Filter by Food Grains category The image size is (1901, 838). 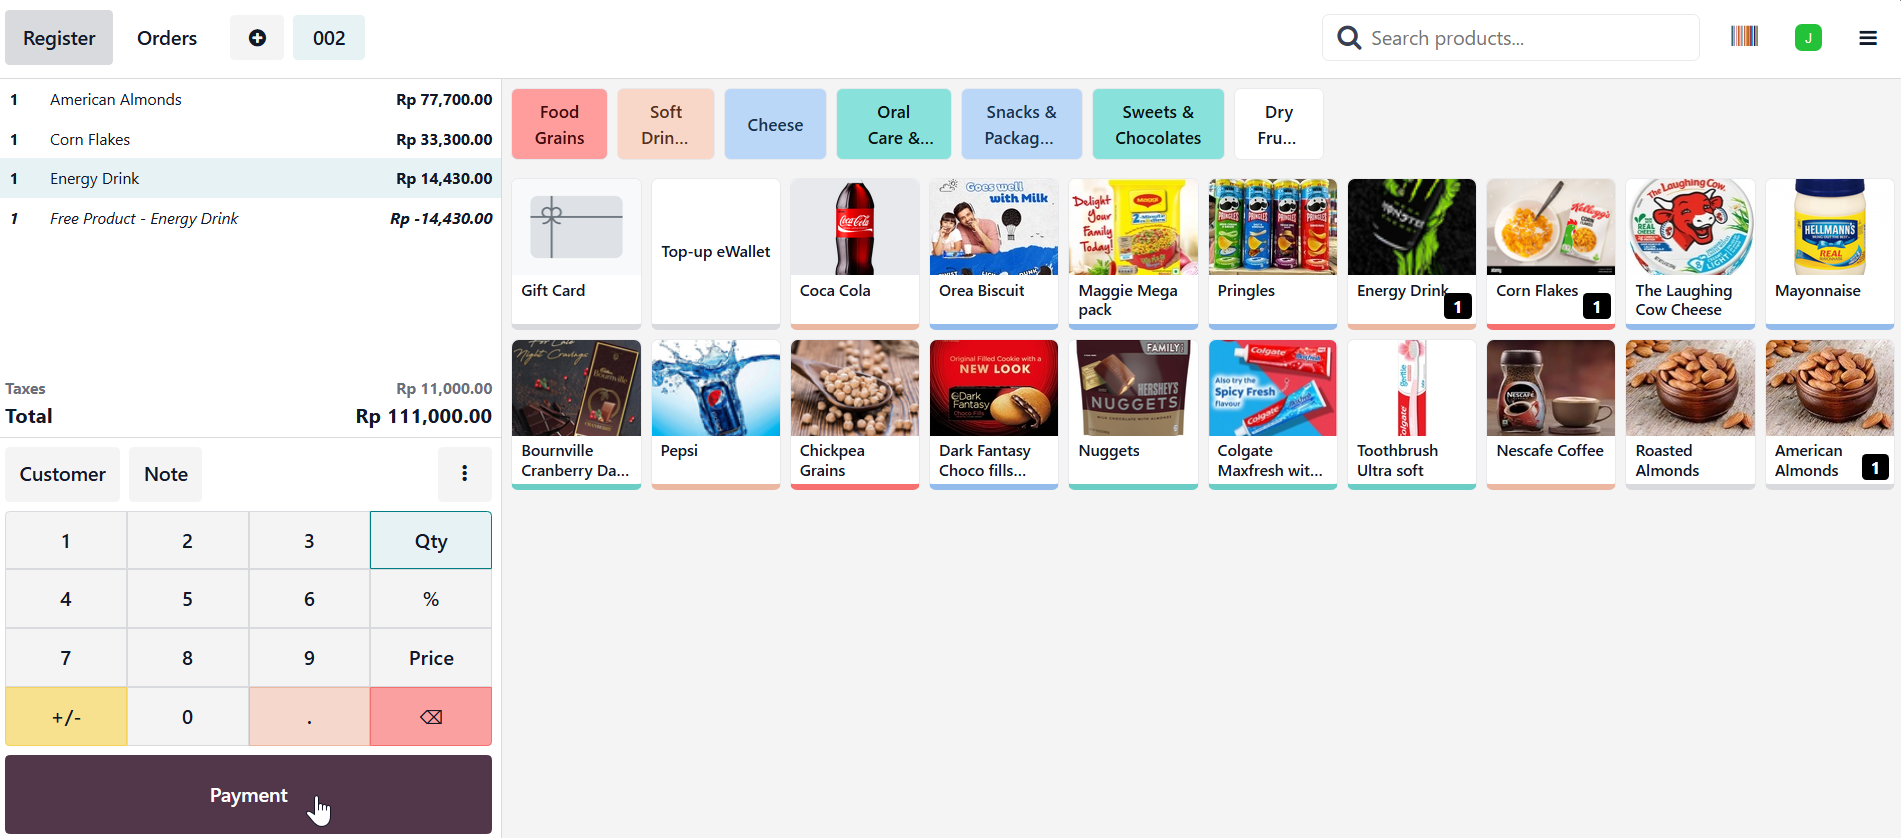coord(559,124)
